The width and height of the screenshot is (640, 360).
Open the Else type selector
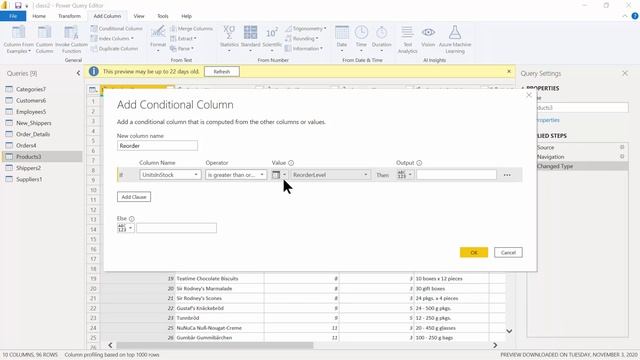125,228
